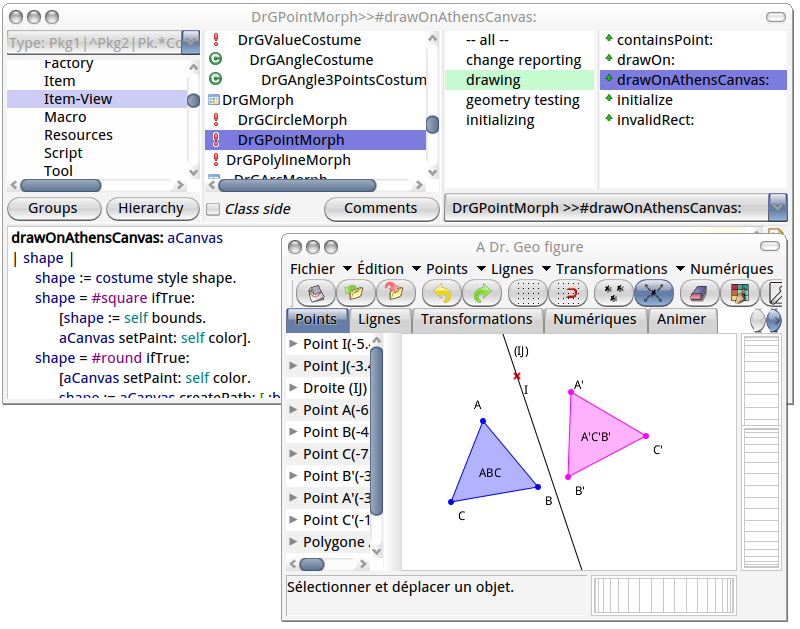Click the green redo arrow icon

481,292
